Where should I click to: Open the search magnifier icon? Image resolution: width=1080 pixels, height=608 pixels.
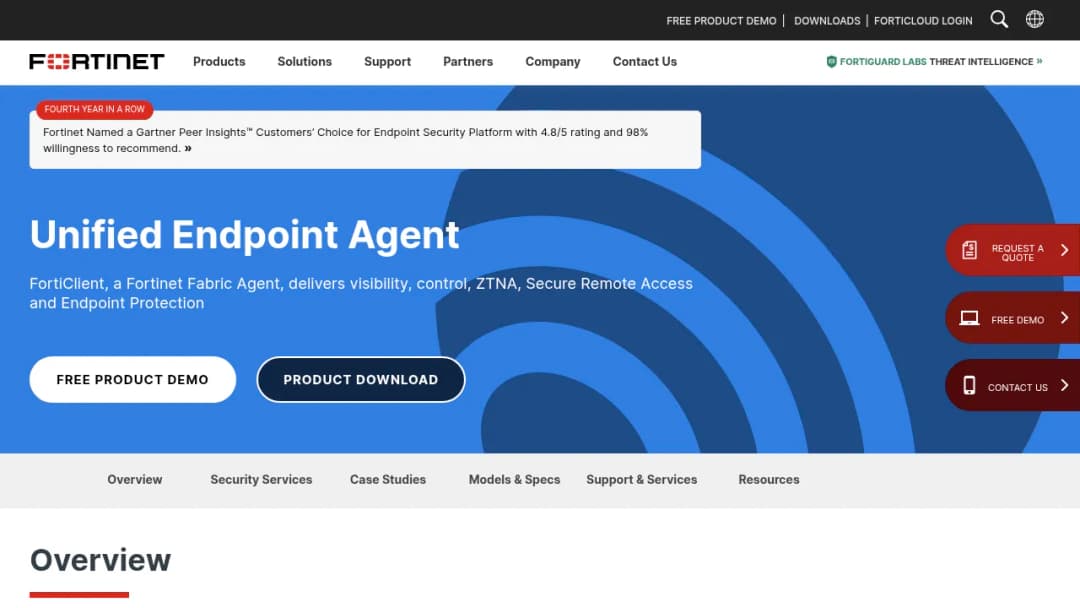click(999, 19)
